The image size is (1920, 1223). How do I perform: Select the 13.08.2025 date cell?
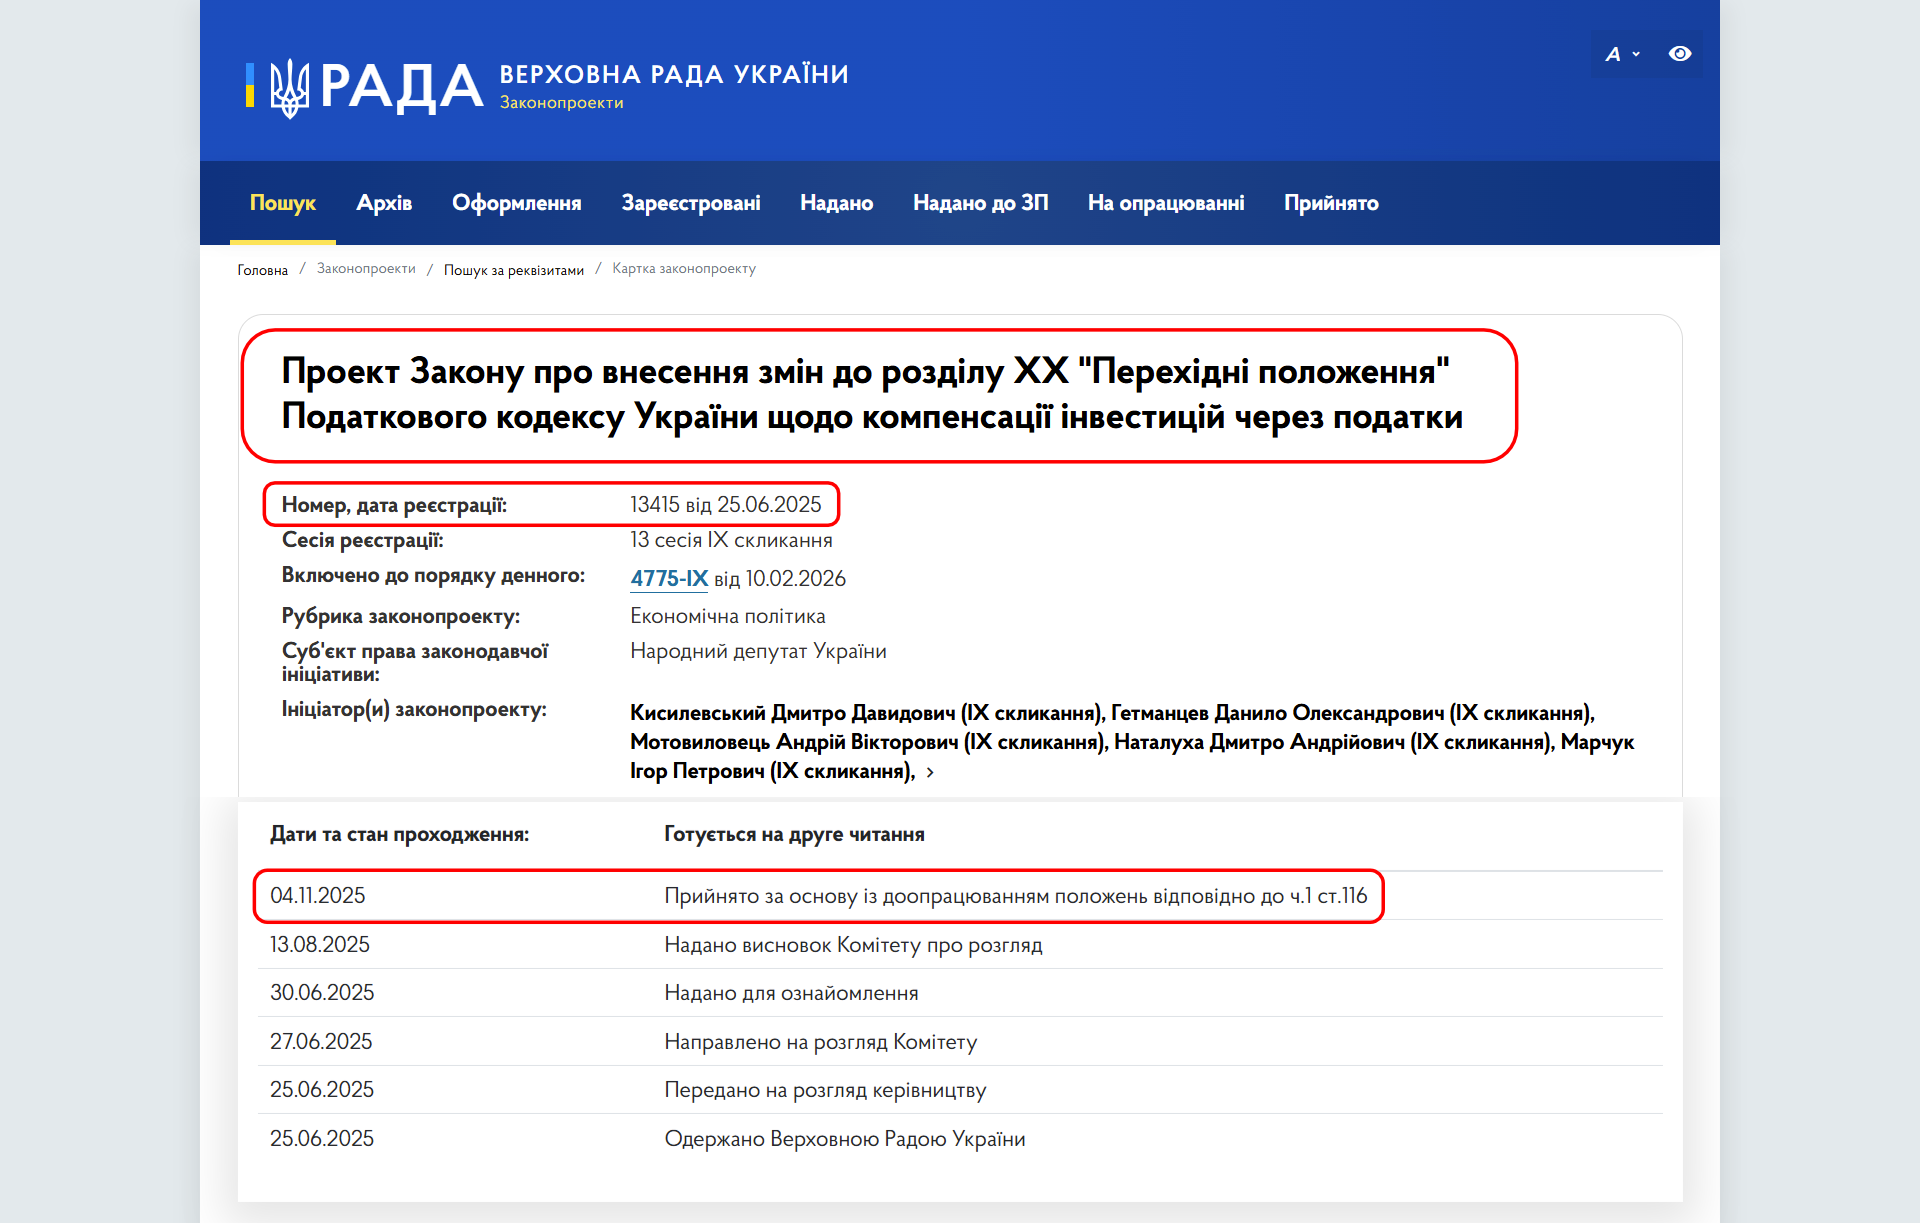pyautogui.click(x=320, y=945)
